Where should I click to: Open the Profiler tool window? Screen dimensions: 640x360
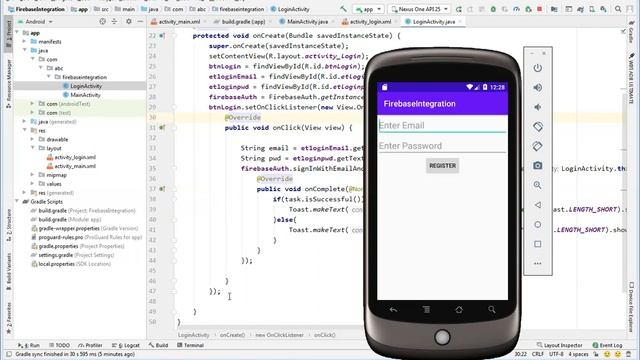tap(90, 345)
